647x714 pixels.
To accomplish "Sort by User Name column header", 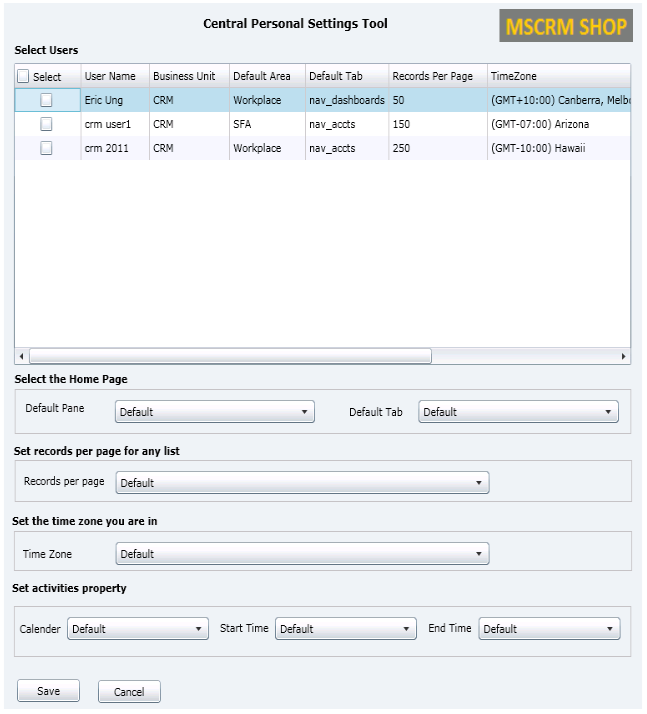I will [x=110, y=76].
